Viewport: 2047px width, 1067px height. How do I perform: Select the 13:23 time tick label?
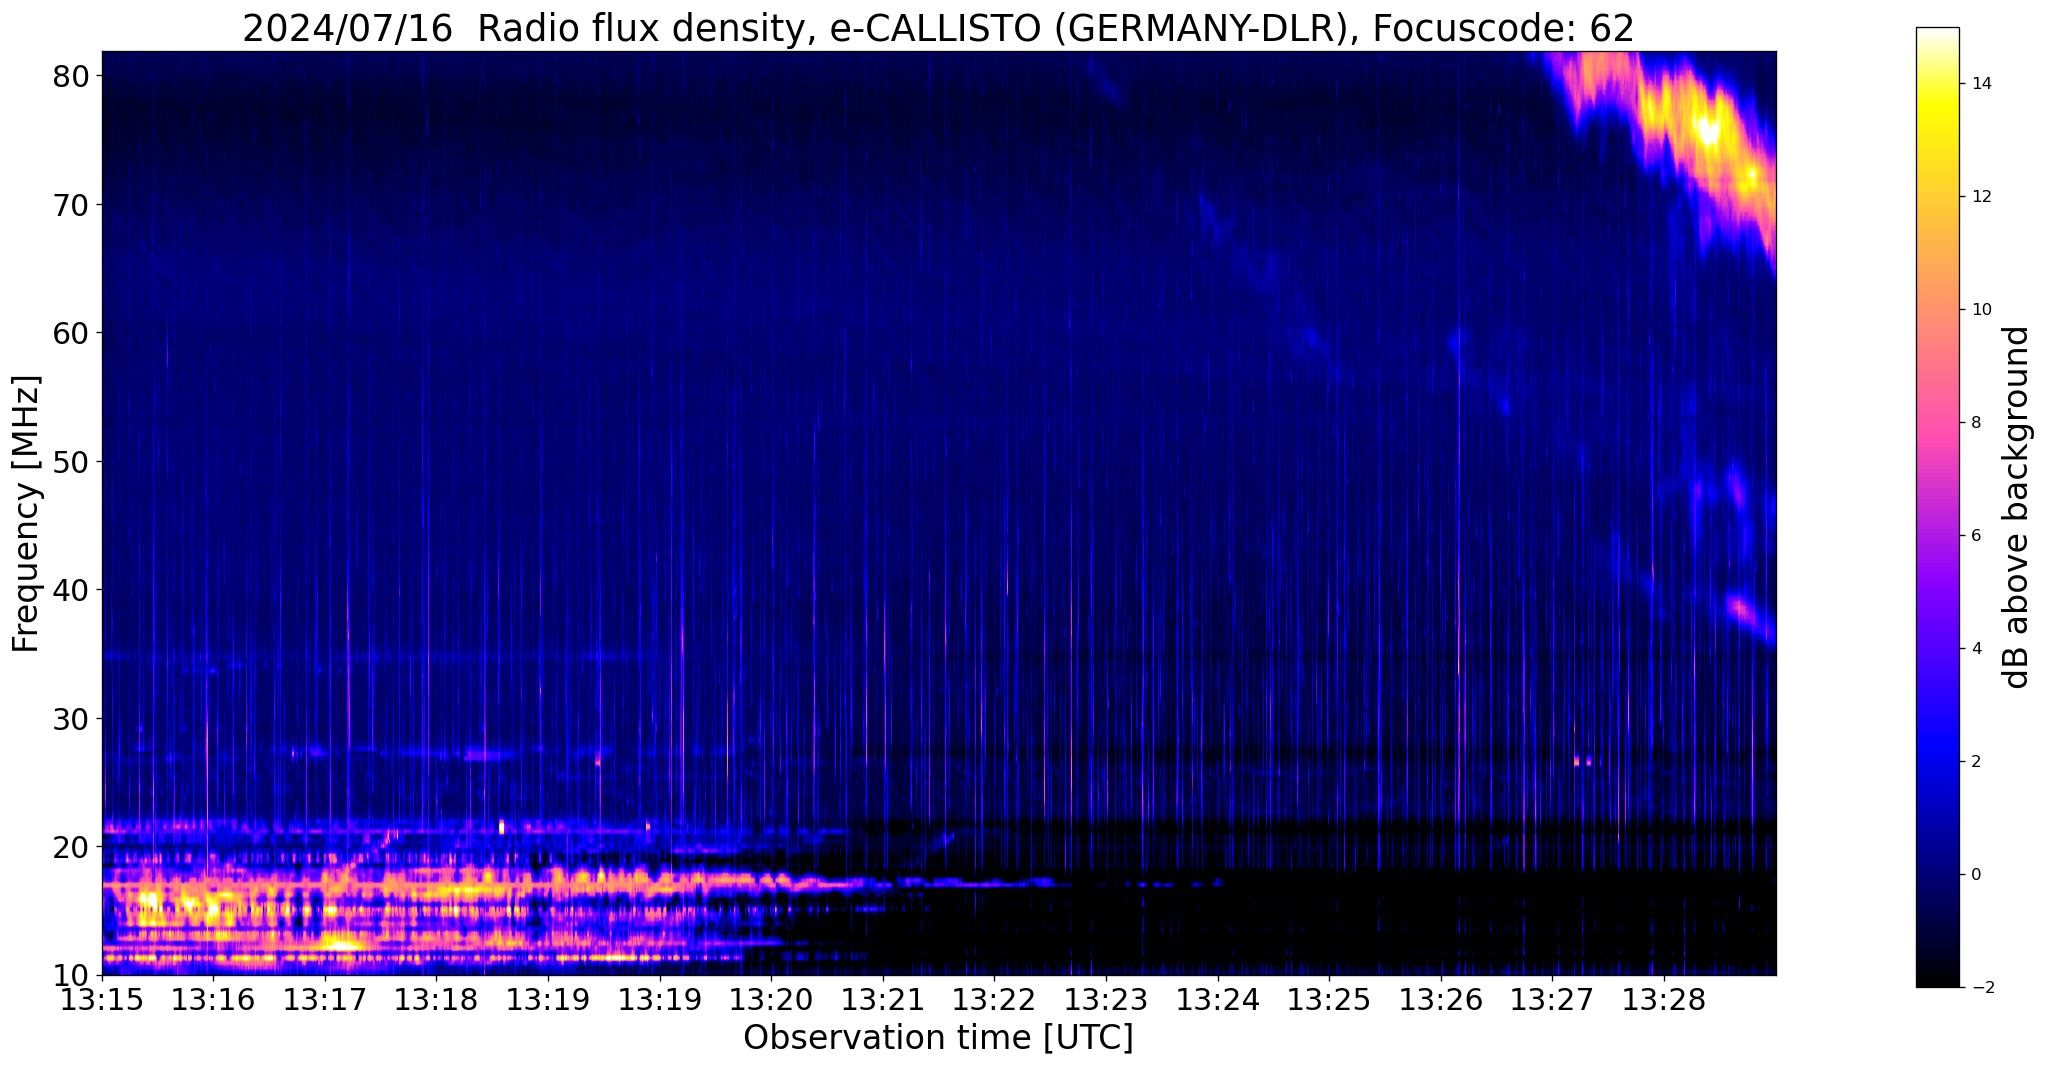click(x=1106, y=999)
